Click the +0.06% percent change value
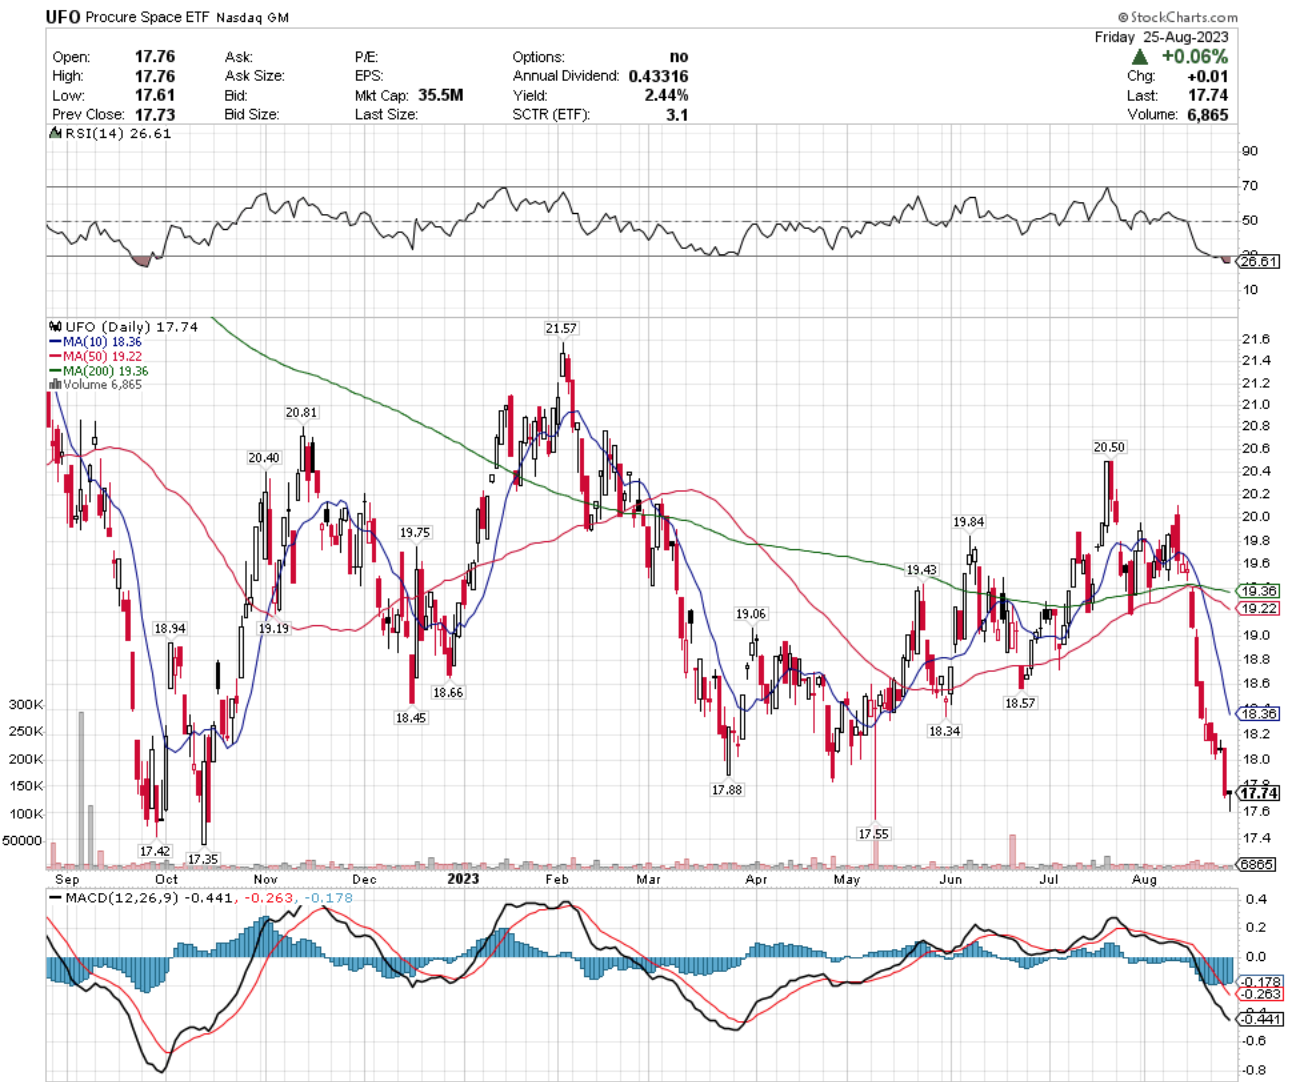Screen dimensions: 1312x1082 [x=1194, y=57]
